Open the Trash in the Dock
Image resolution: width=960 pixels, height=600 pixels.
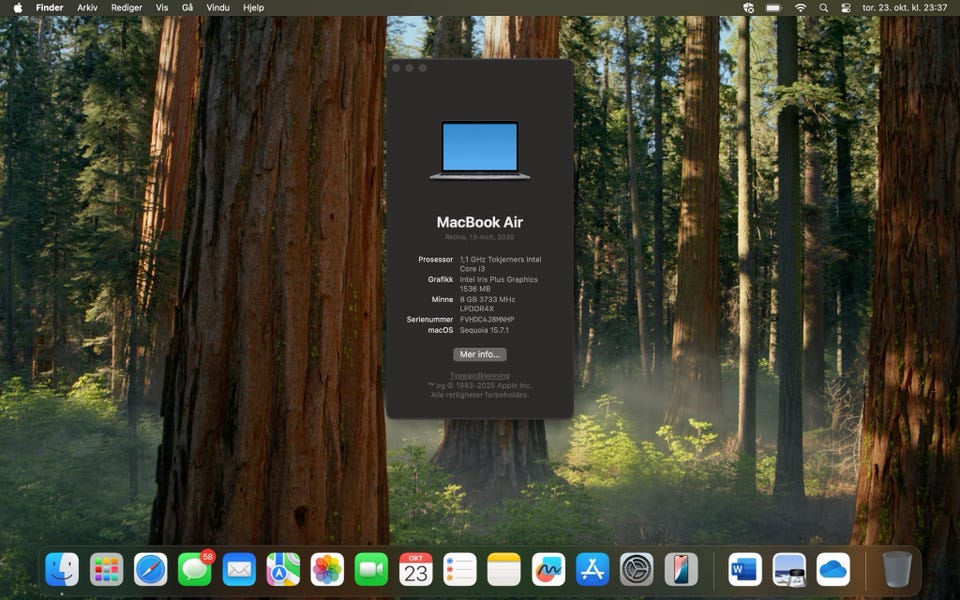point(897,569)
